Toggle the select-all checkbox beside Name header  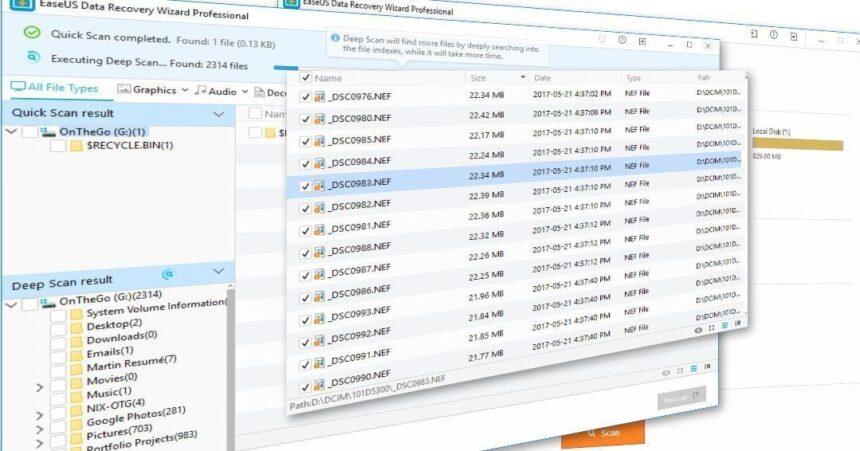pos(306,77)
